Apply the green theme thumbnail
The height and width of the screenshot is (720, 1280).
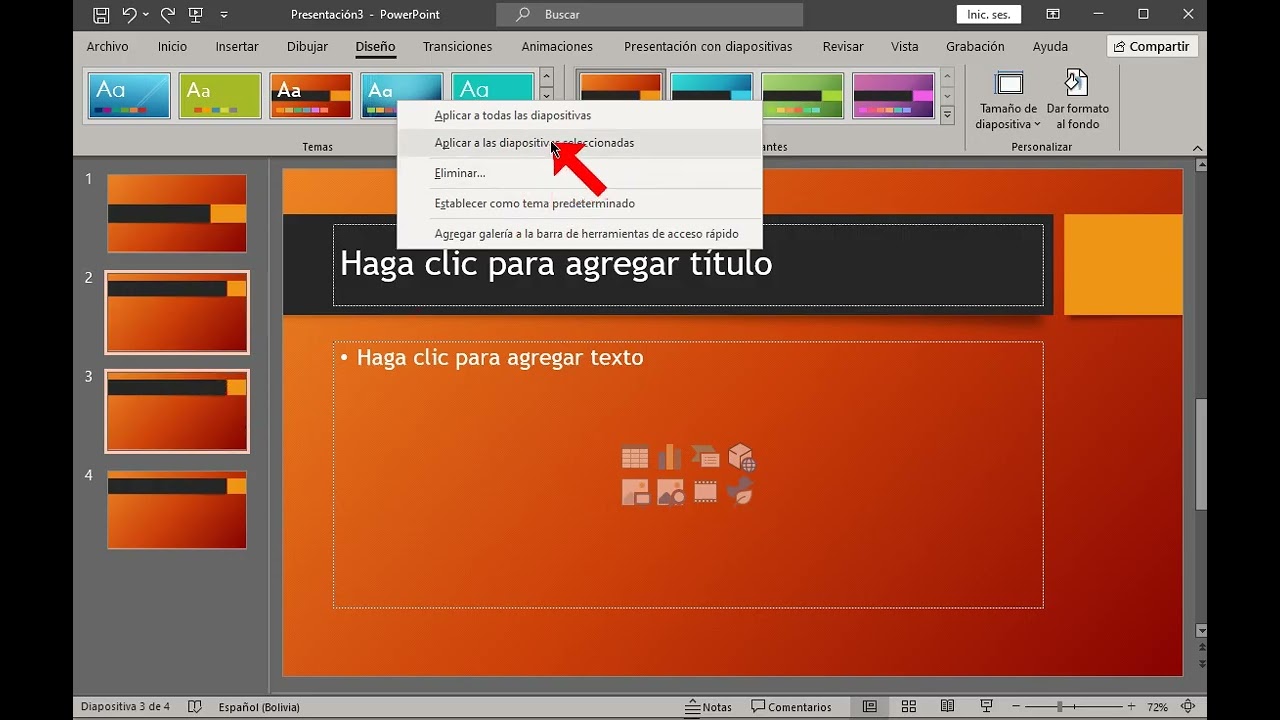(x=220, y=96)
